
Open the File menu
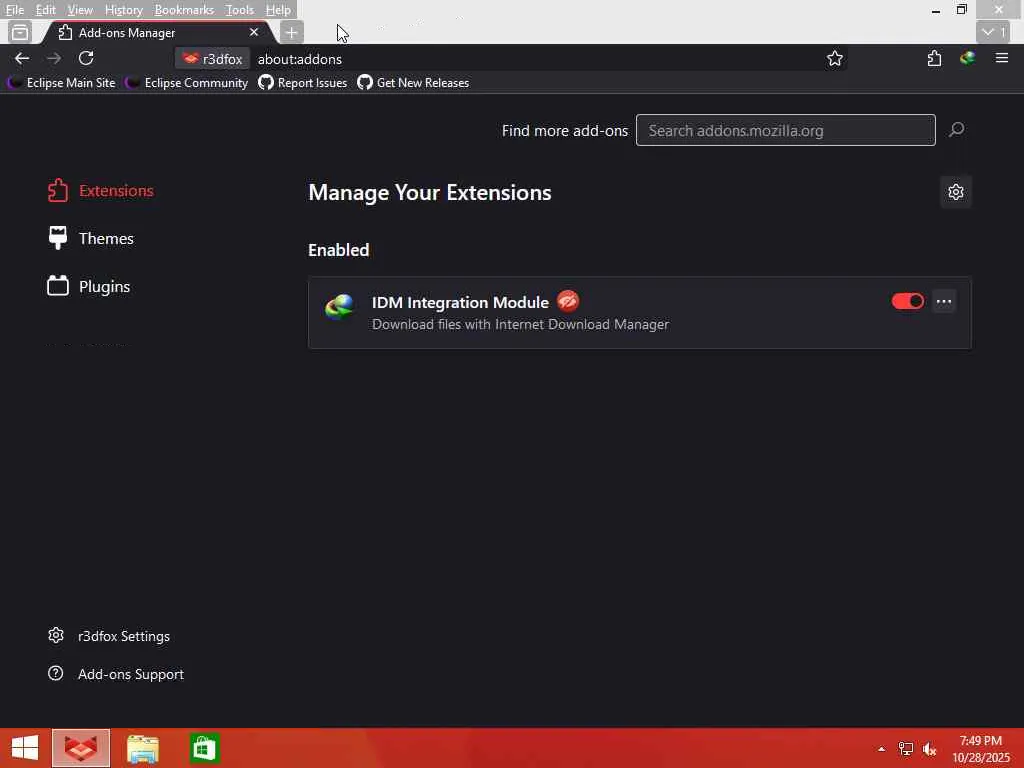tap(14, 10)
